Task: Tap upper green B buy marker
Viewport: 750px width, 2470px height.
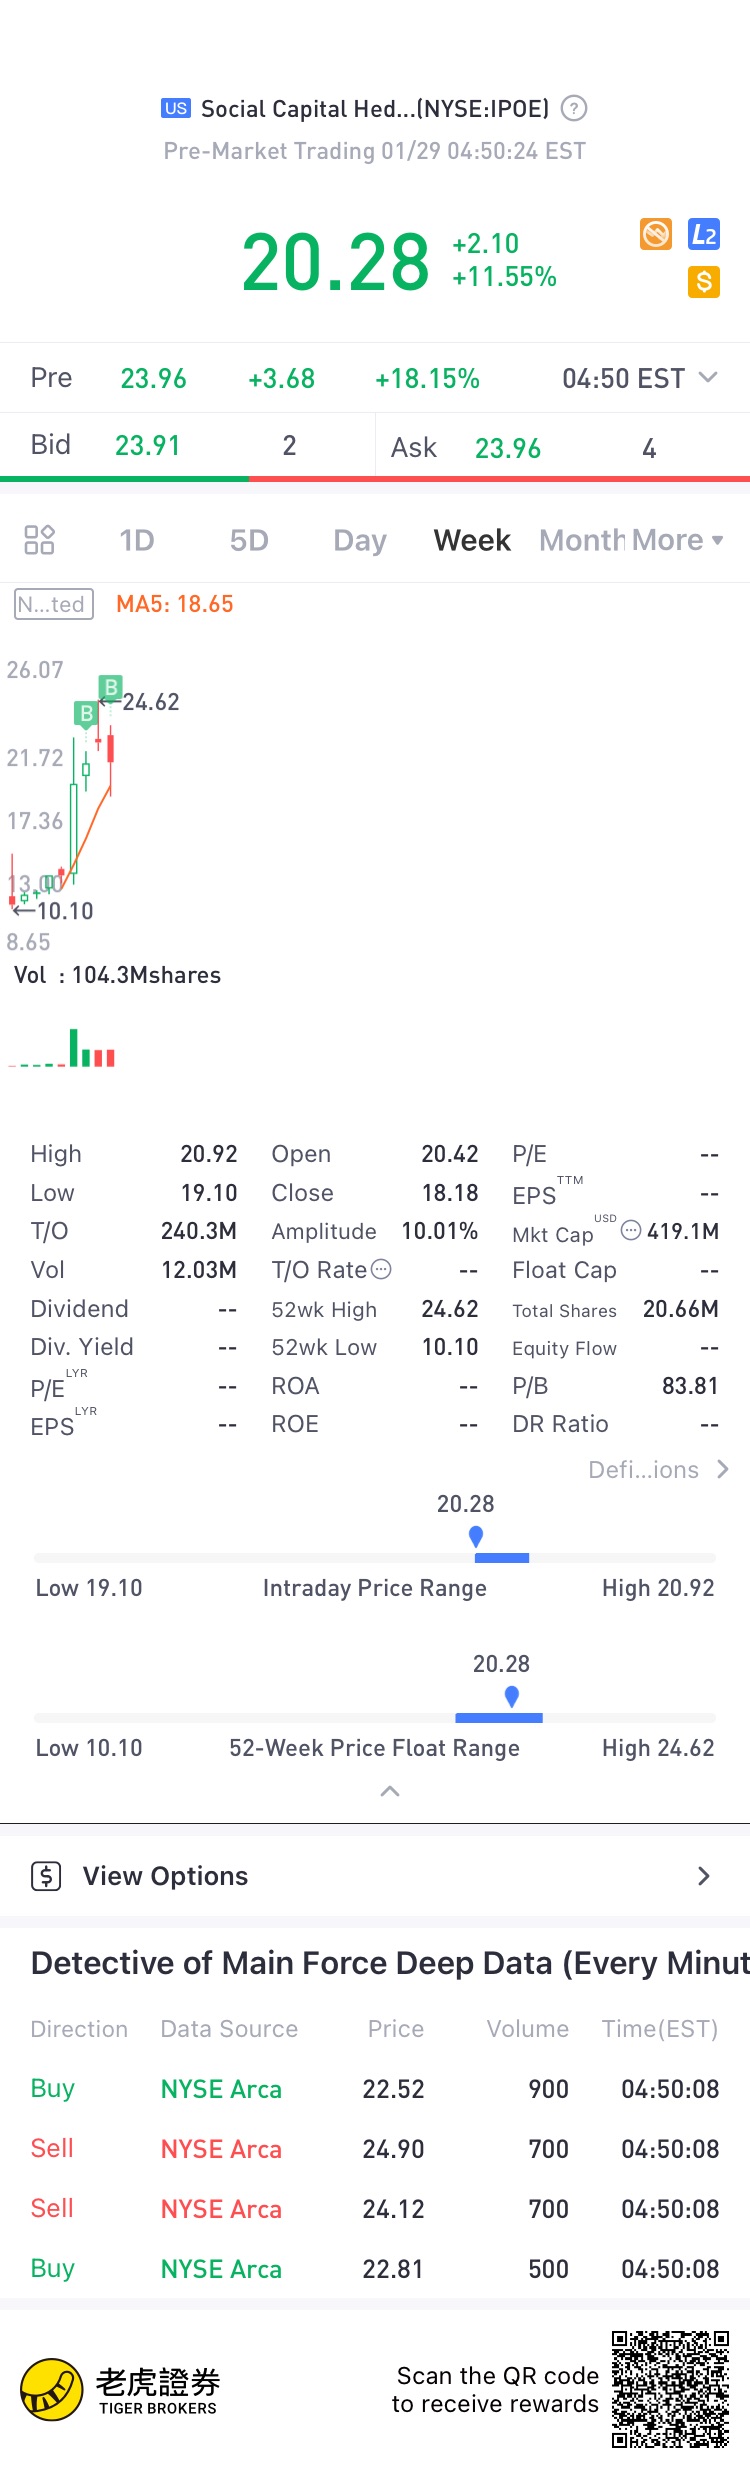Action: click(x=111, y=687)
